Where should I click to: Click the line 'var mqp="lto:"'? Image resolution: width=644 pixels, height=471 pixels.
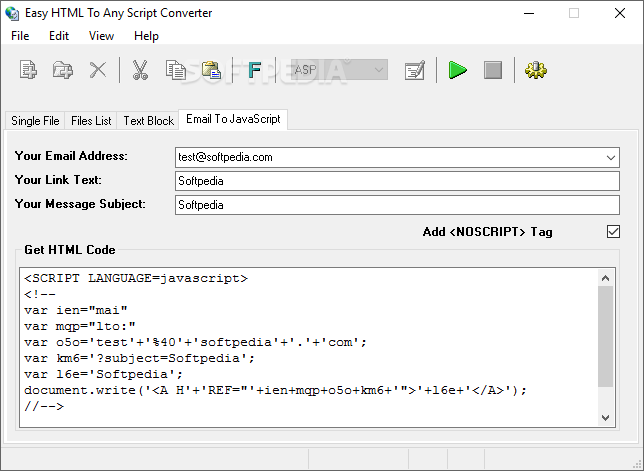pos(80,326)
